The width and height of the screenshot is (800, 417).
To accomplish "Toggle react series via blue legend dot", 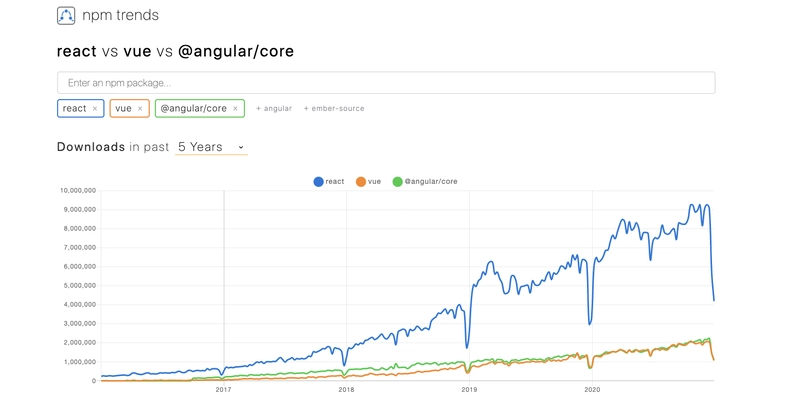I will (318, 182).
